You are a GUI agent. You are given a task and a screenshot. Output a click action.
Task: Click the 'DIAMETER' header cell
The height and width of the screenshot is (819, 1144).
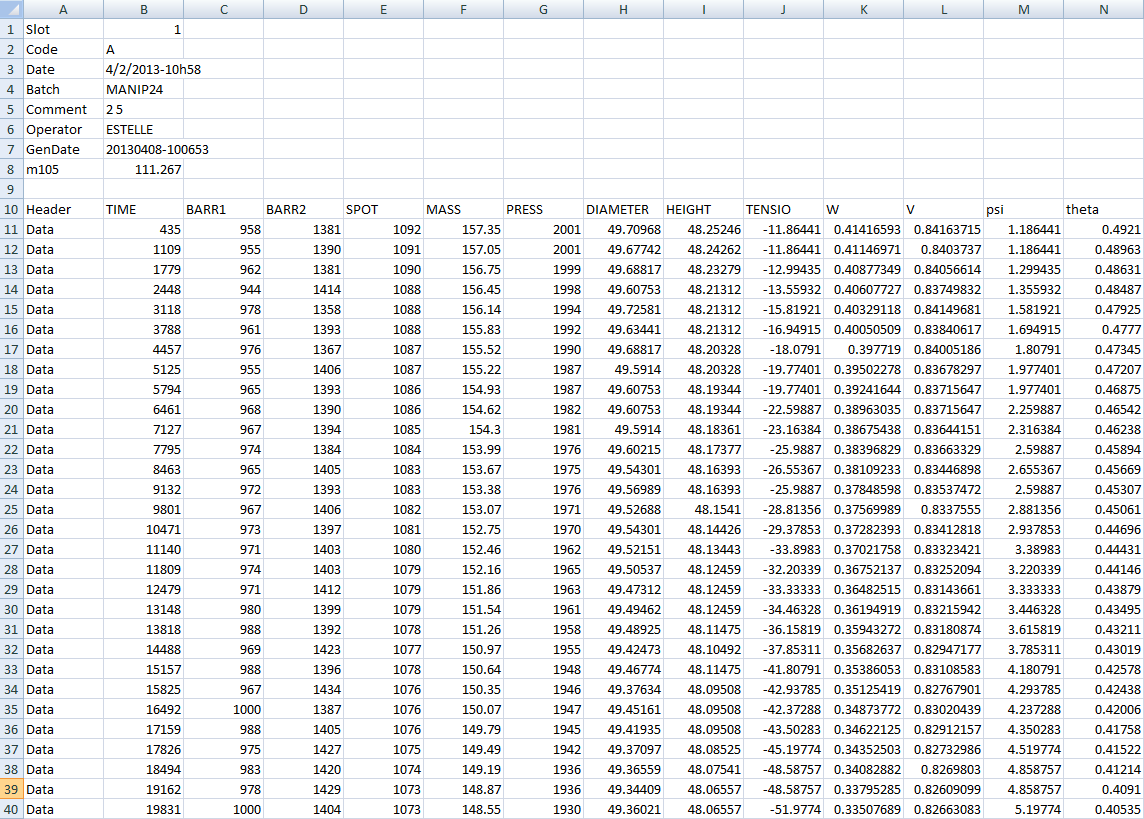(x=623, y=209)
